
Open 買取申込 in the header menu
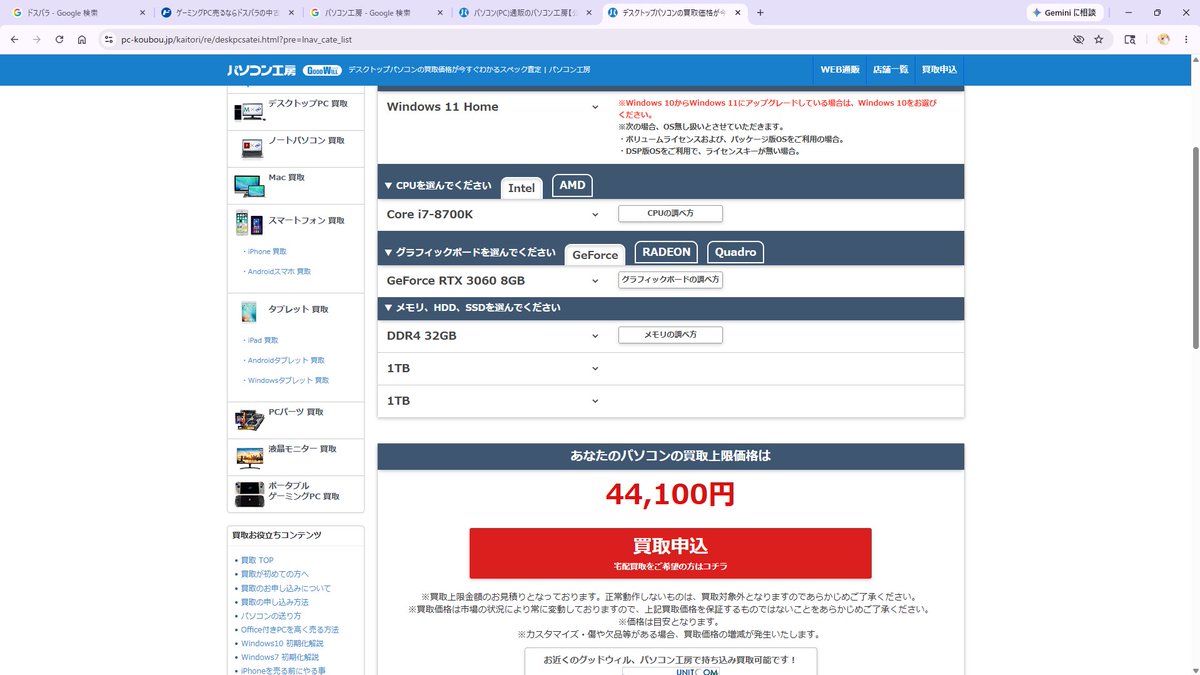click(x=939, y=70)
